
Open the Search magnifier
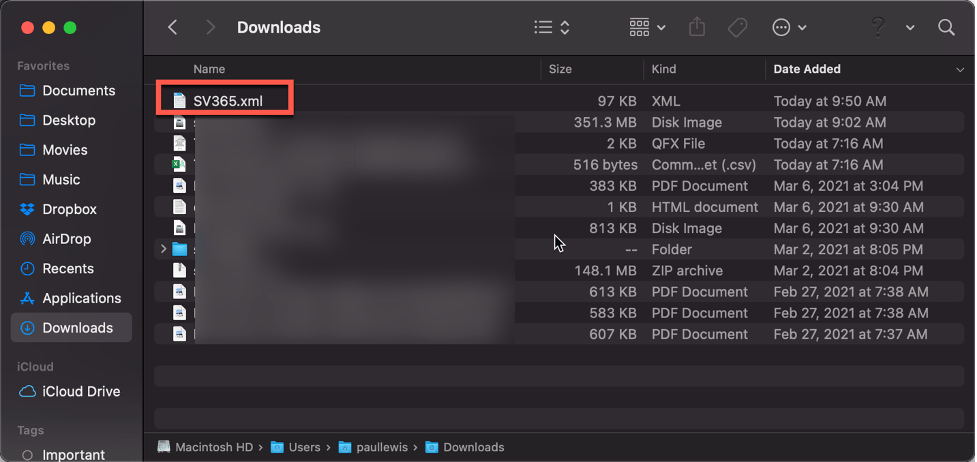[x=946, y=28]
